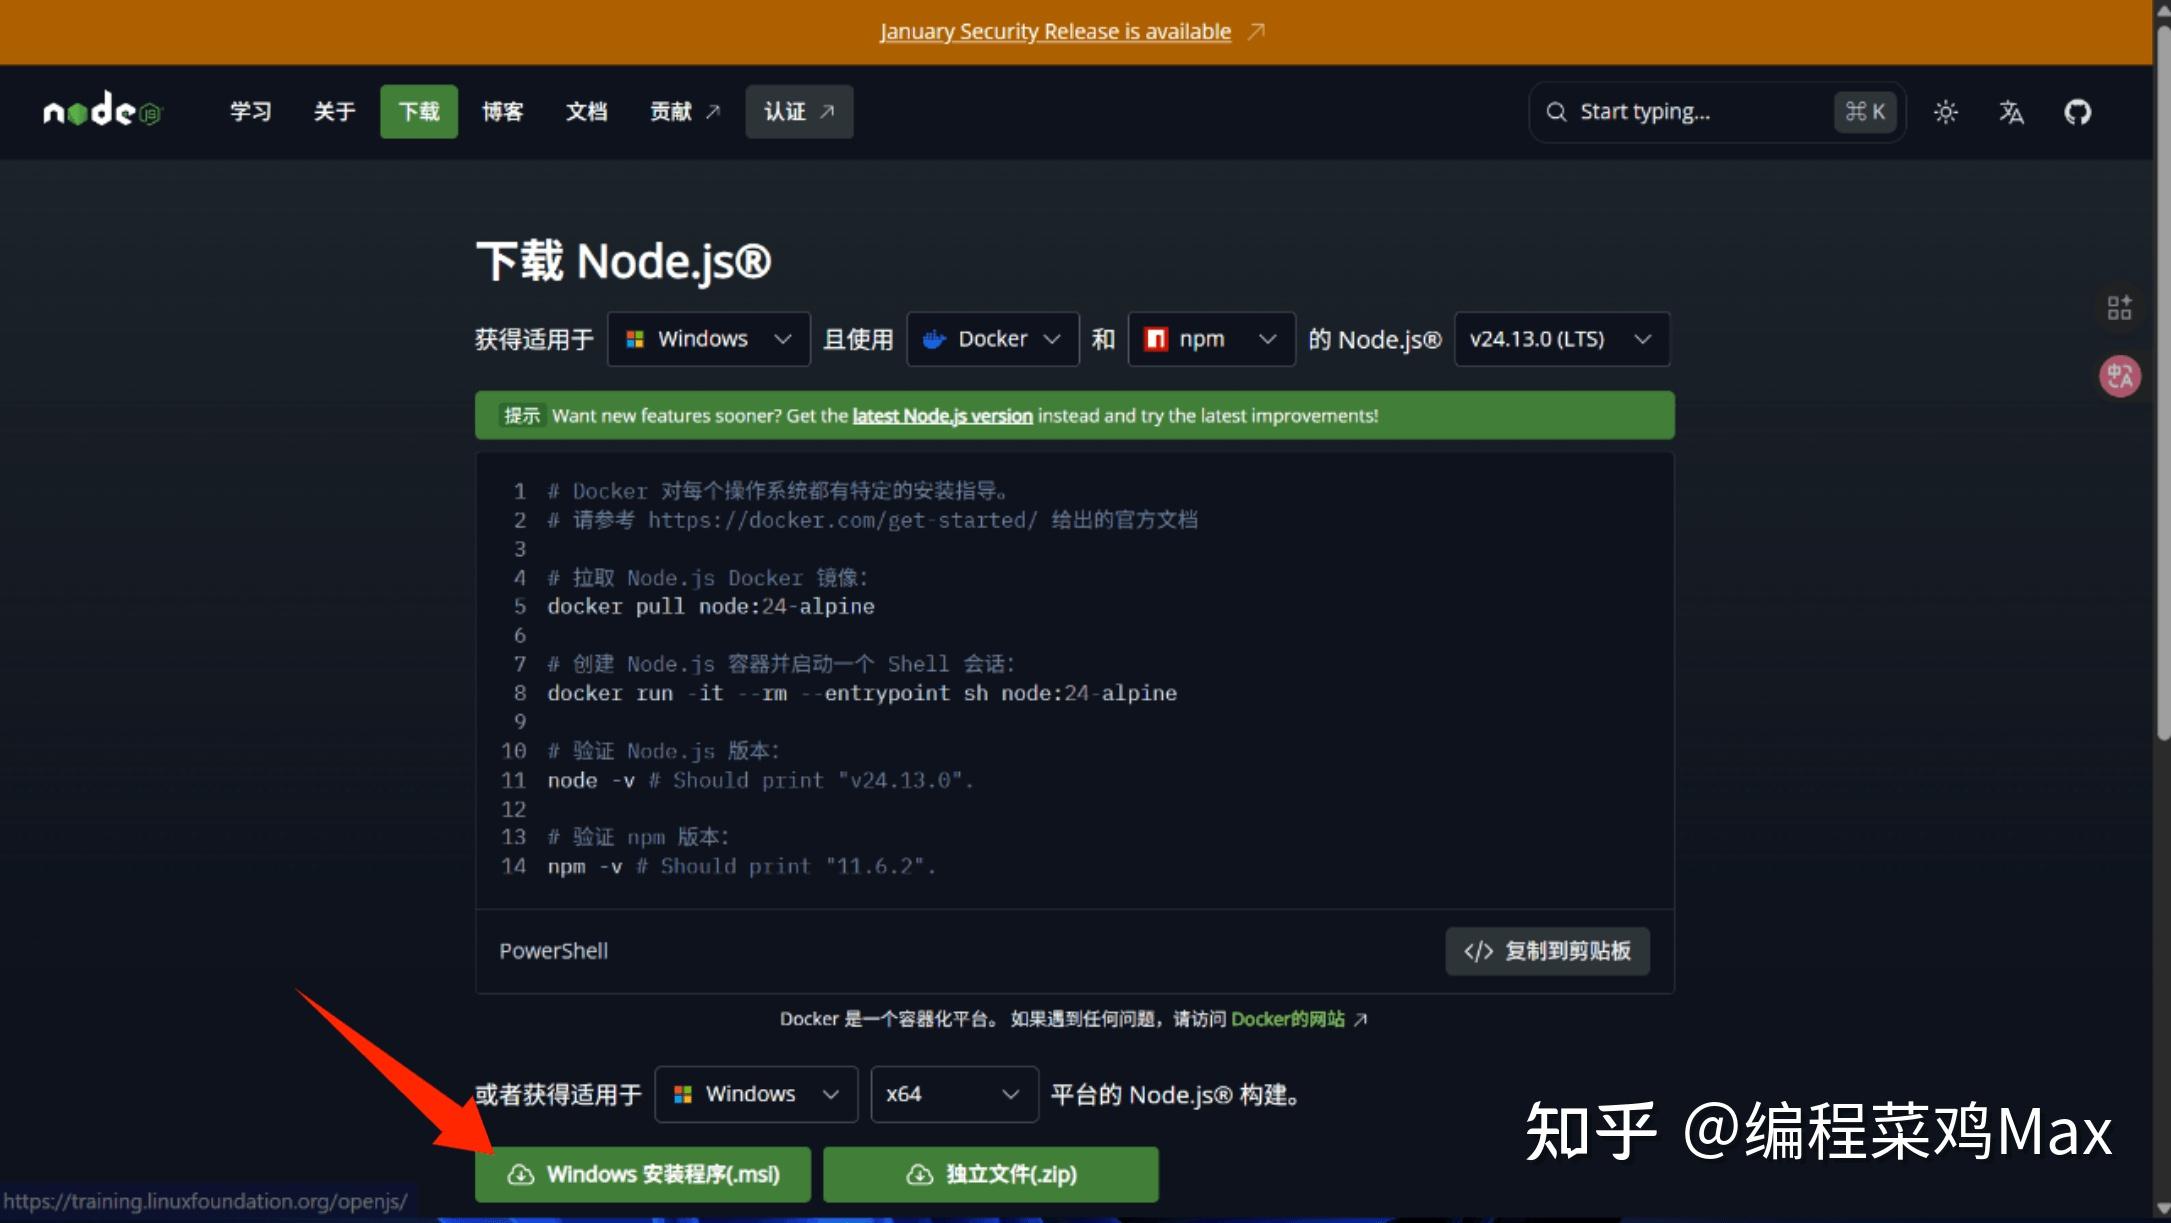Click the pink translate extension icon

(x=2119, y=377)
